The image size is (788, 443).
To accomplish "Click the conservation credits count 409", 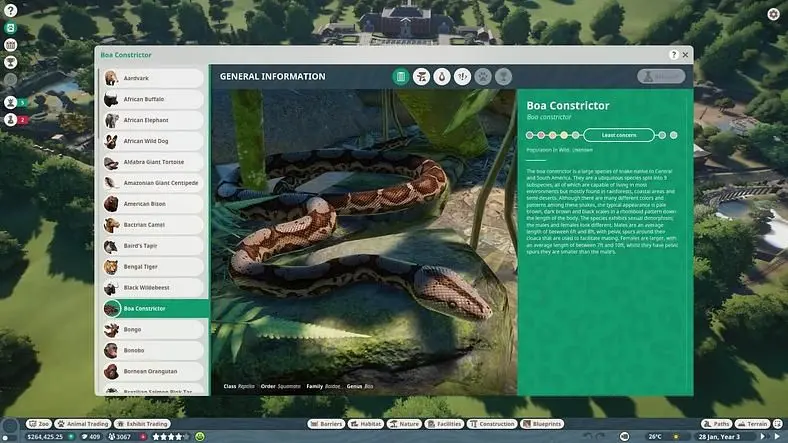I will (x=91, y=437).
